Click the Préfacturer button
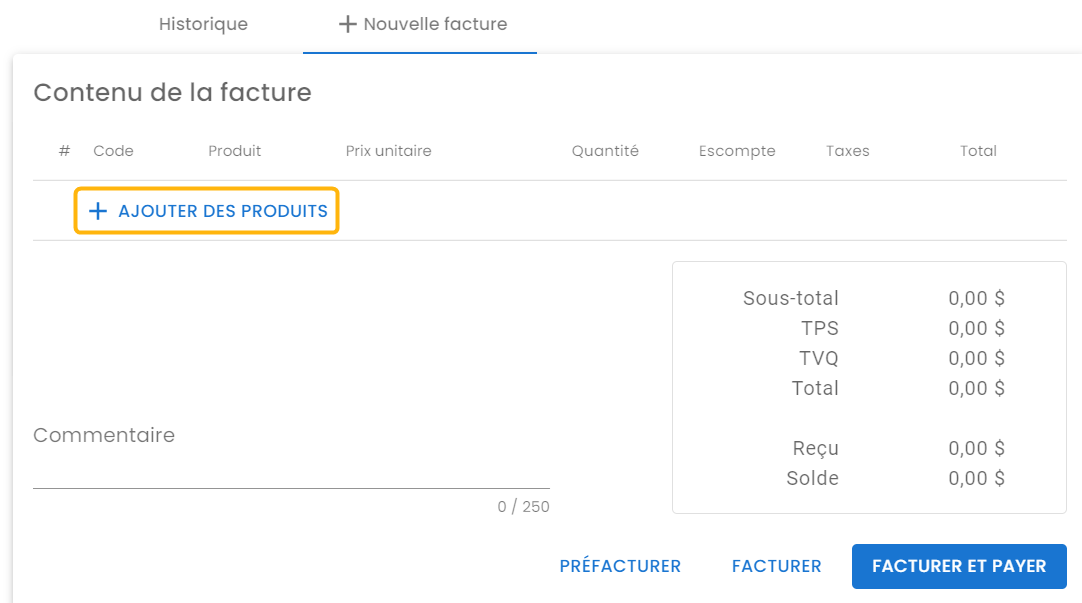The width and height of the screenshot is (1082, 603). [620, 566]
